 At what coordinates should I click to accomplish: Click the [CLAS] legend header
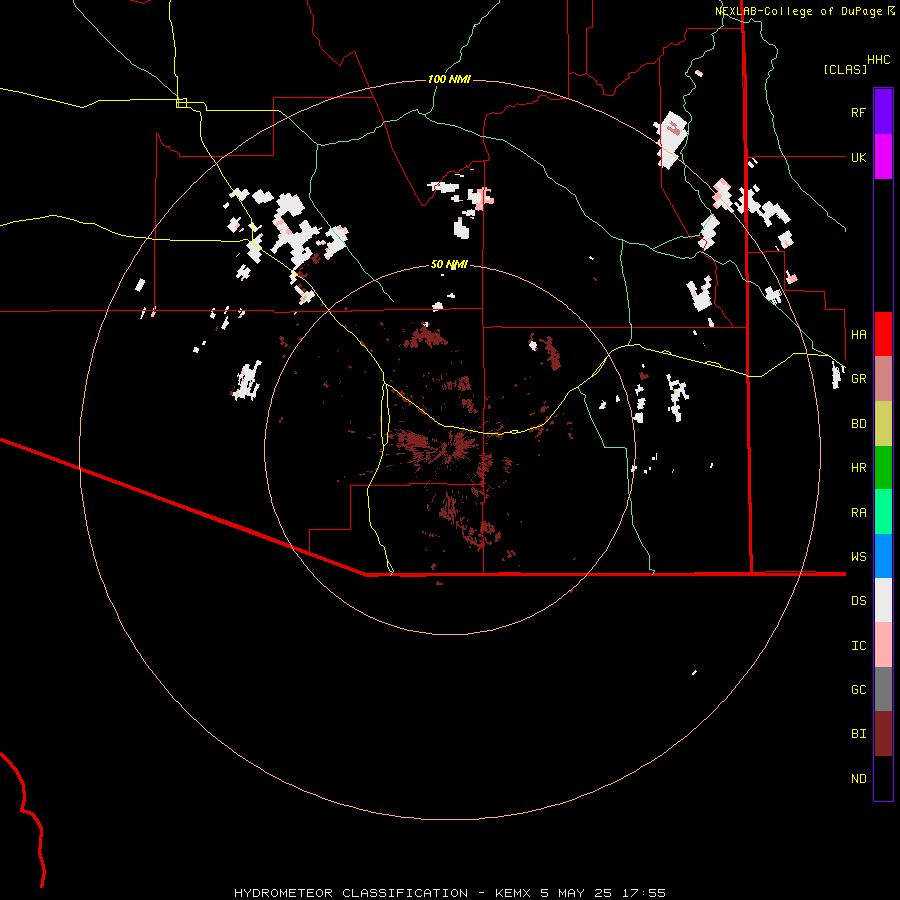(x=845, y=70)
